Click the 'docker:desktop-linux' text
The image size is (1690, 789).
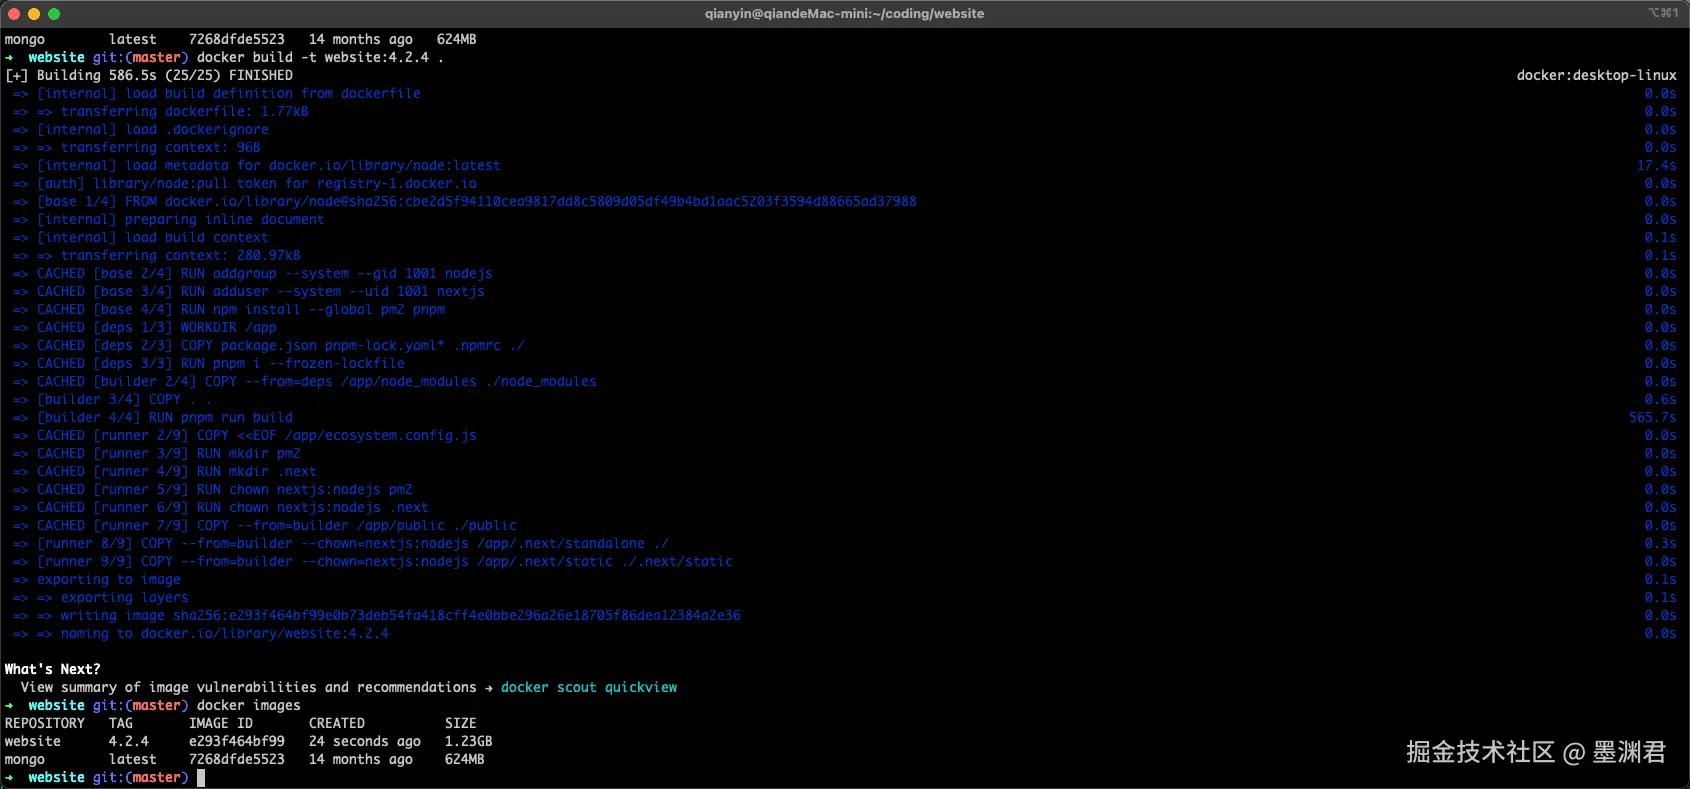[1596, 75]
